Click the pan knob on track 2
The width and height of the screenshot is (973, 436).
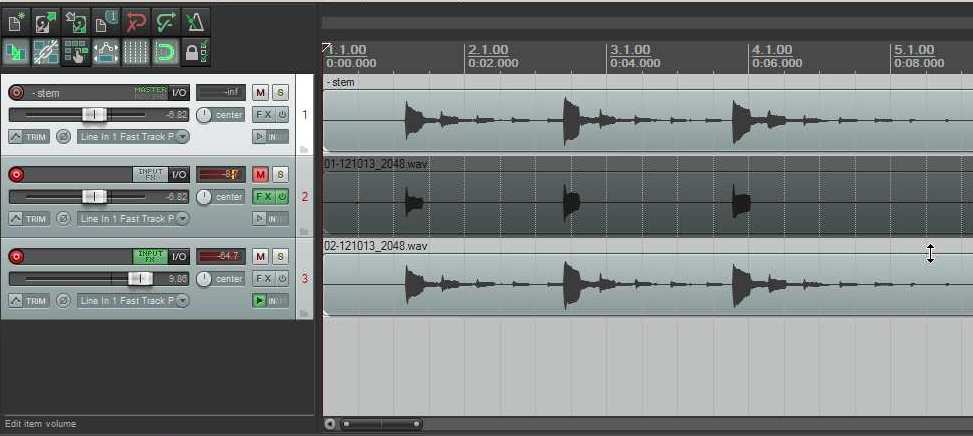pos(204,197)
